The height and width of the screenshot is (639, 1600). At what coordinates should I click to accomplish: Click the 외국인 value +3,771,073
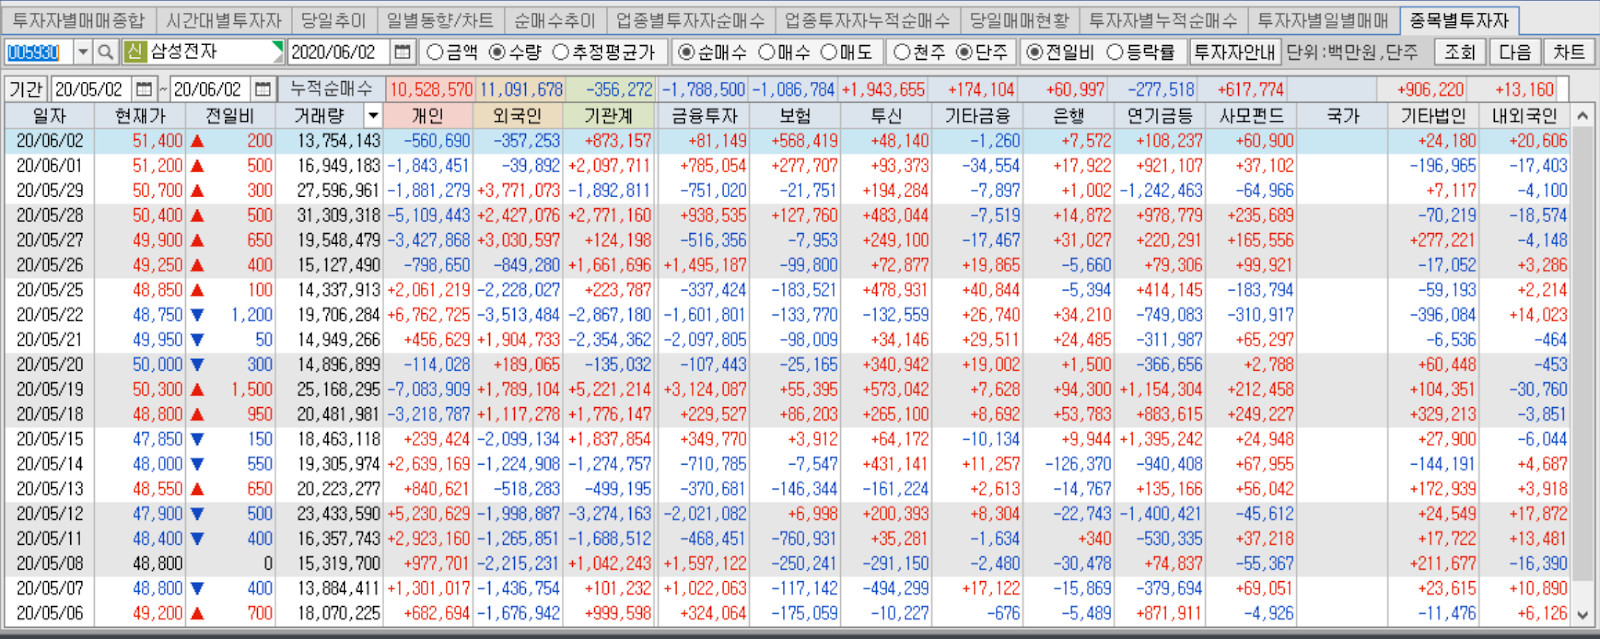coord(518,190)
